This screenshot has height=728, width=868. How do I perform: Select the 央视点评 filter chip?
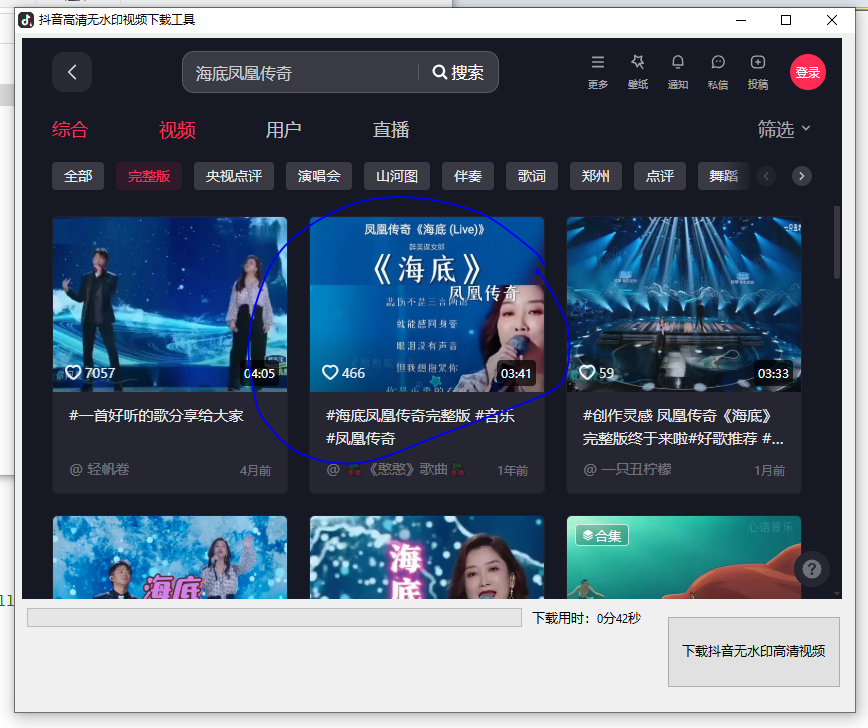click(x=234, y=176)
